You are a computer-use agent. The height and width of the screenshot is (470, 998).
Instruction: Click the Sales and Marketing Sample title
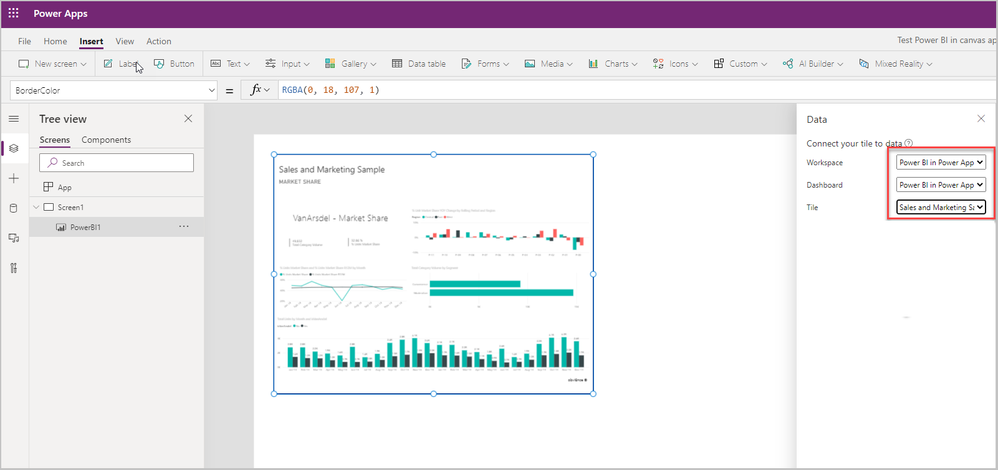[332, 169]
